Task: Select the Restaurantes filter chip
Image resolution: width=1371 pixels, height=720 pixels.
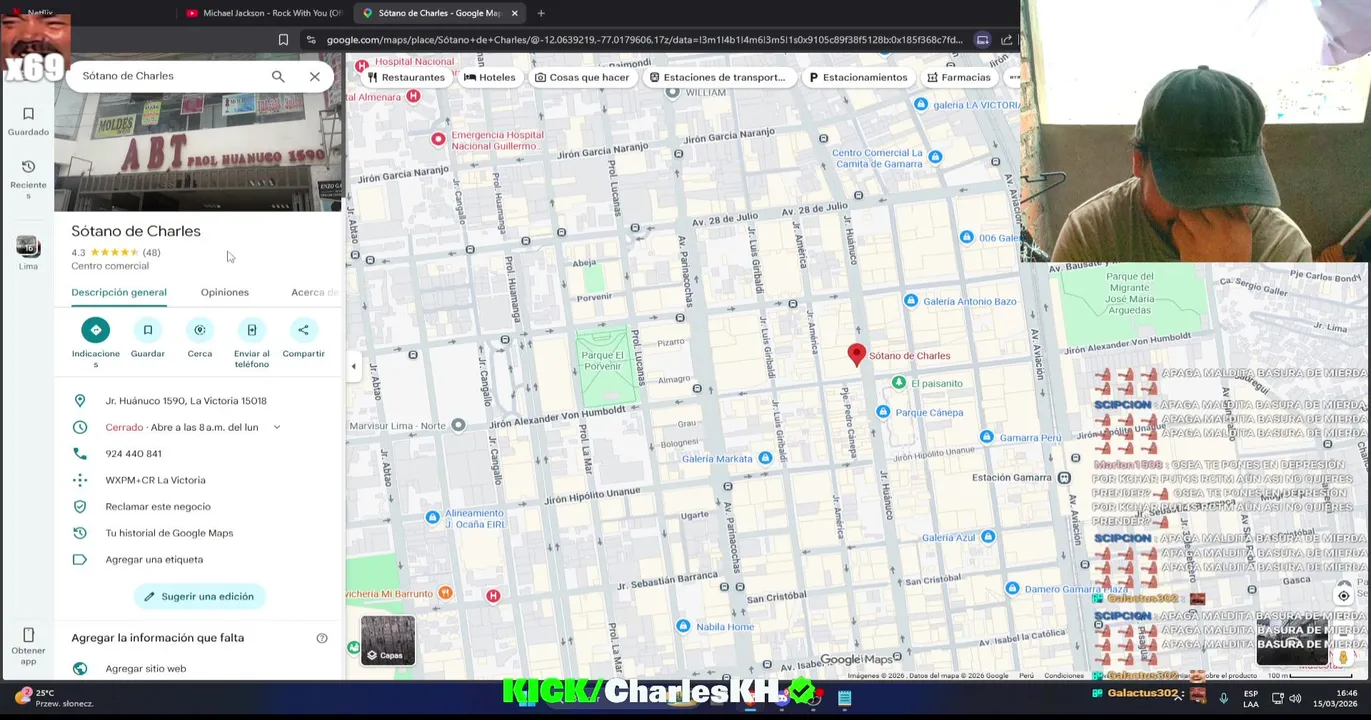Action: coord(407,77)
